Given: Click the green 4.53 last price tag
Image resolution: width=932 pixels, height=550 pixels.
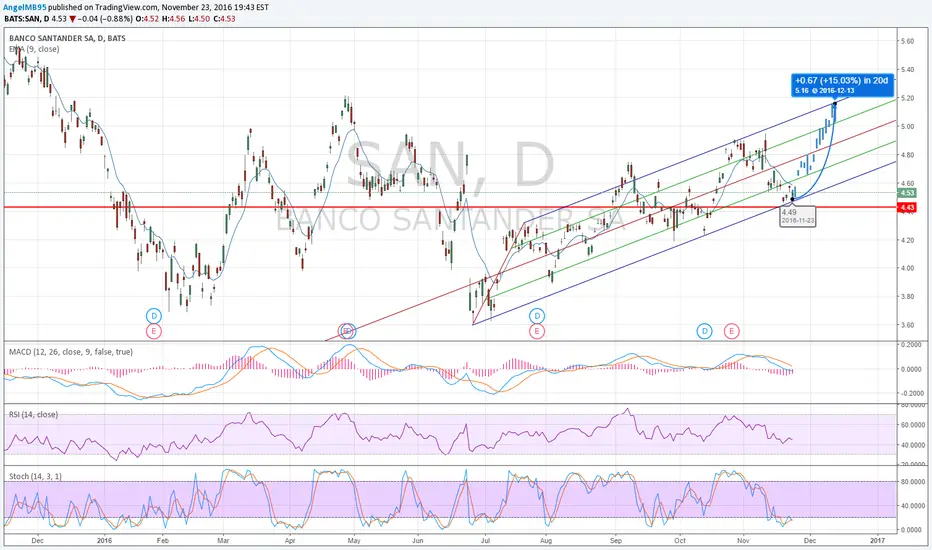Looking at the screenshot, I should point(907,193).
